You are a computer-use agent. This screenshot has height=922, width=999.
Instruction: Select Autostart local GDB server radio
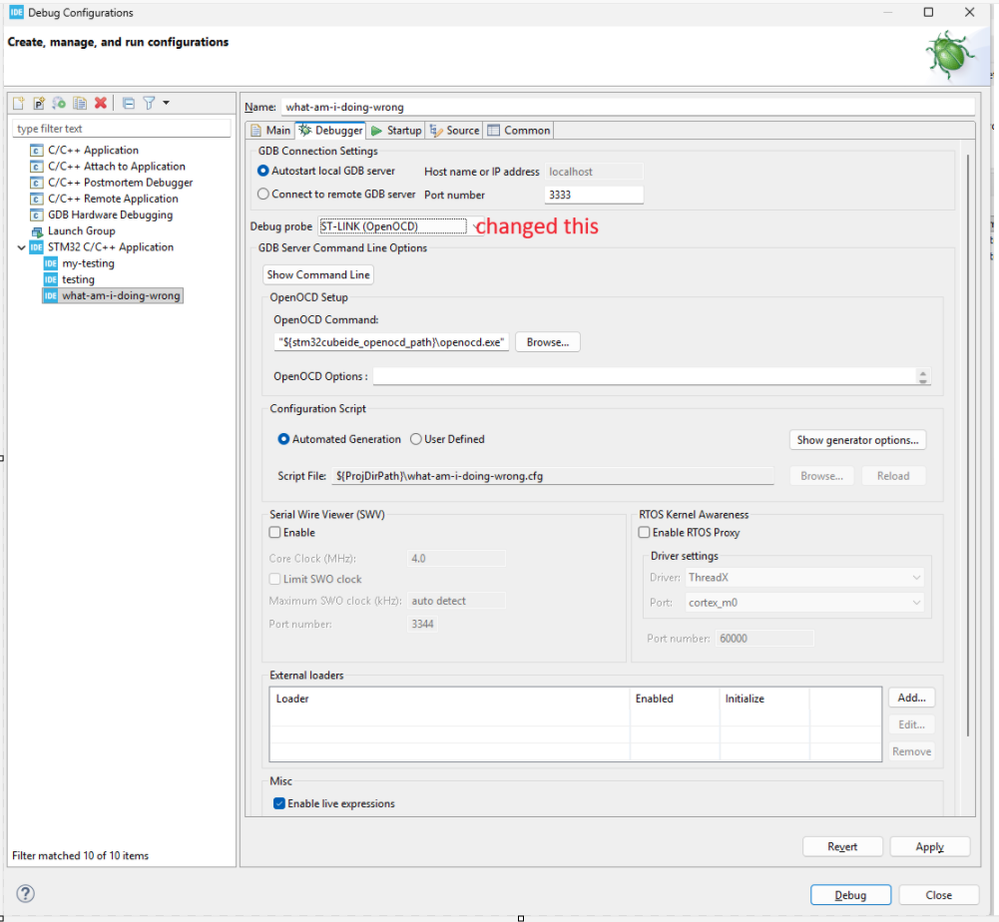coord(263,171)
